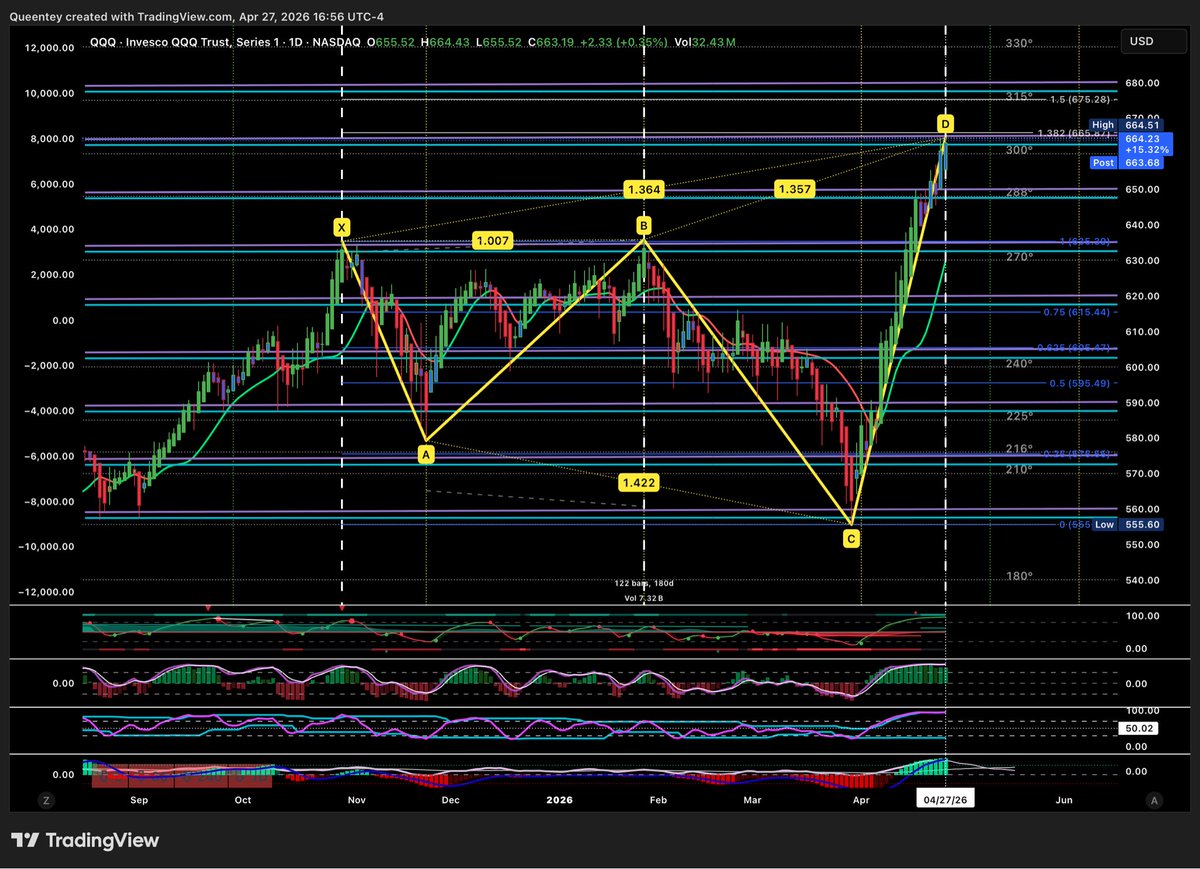The image size is (1200, 869).
Task: Select the X point label of the pattern
Action: (342, 227)
